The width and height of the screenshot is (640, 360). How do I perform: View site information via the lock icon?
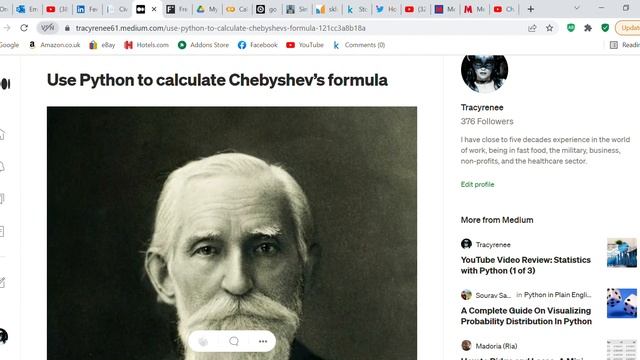click(67, 28)
